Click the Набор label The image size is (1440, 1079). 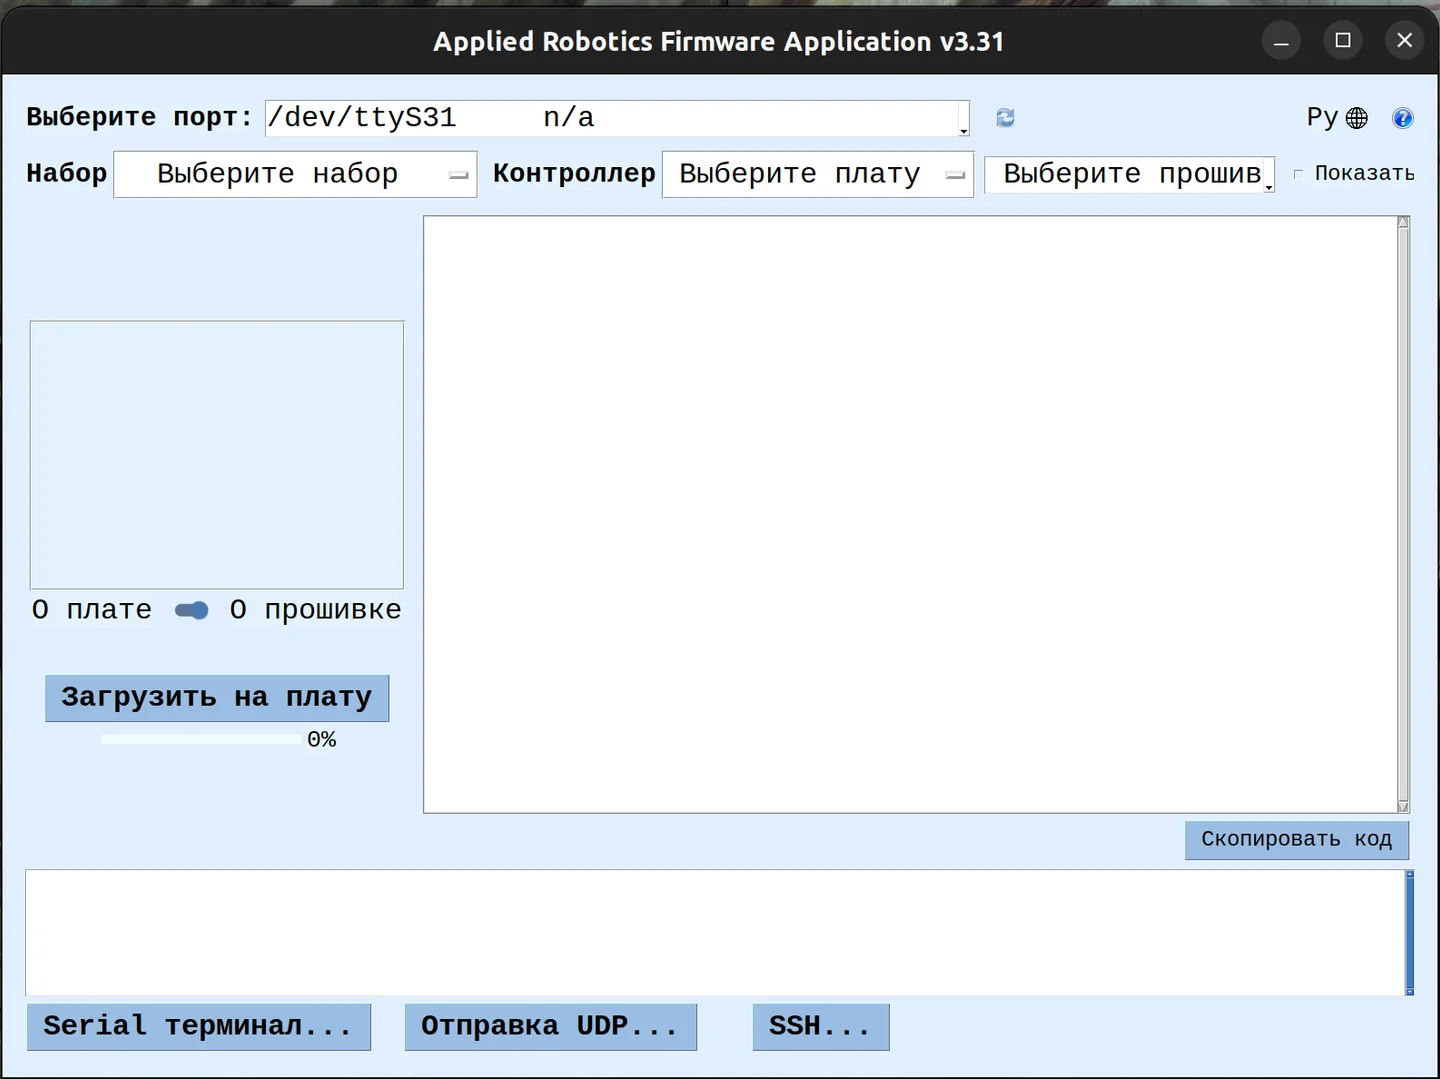(67, 174)
